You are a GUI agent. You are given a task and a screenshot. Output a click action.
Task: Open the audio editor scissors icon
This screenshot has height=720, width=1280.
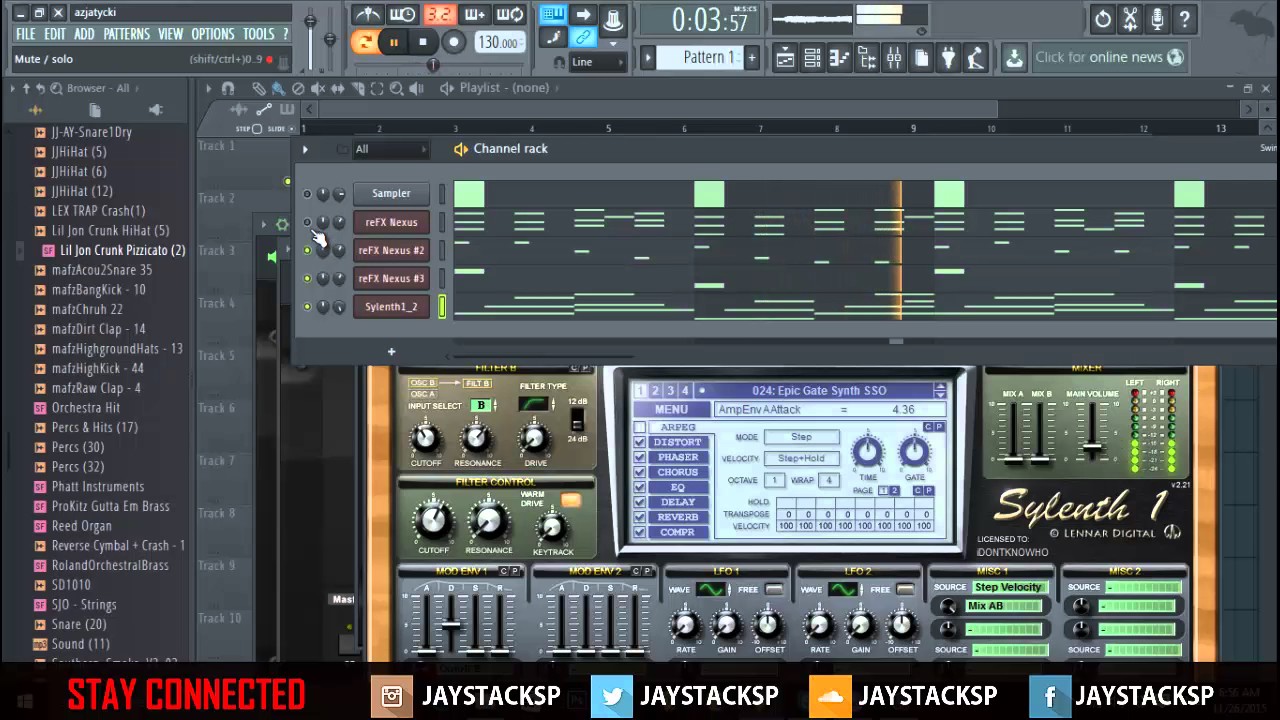1130,19
